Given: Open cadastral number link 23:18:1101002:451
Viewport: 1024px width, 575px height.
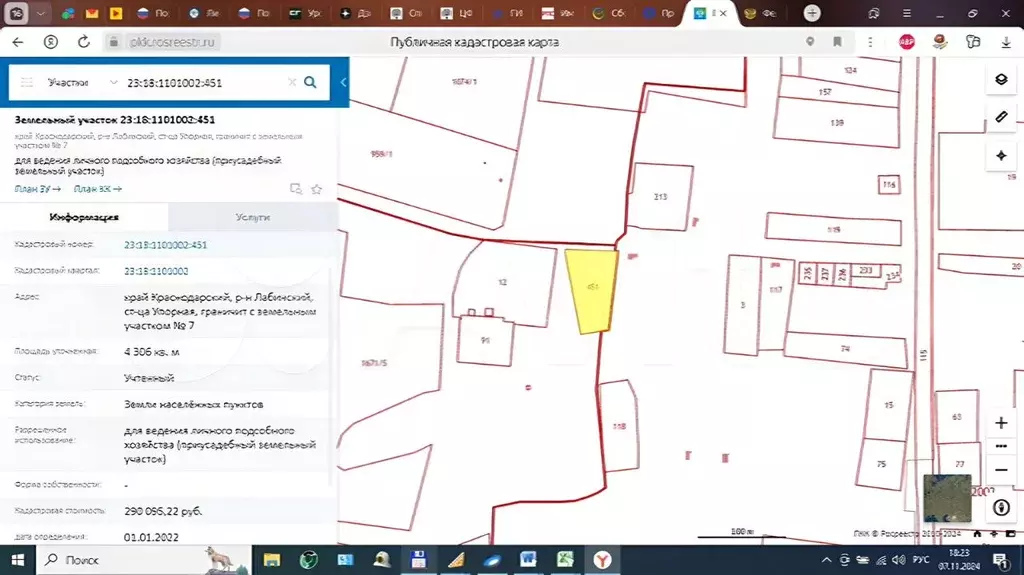Looking at the screenshot, I should [165, 245].
